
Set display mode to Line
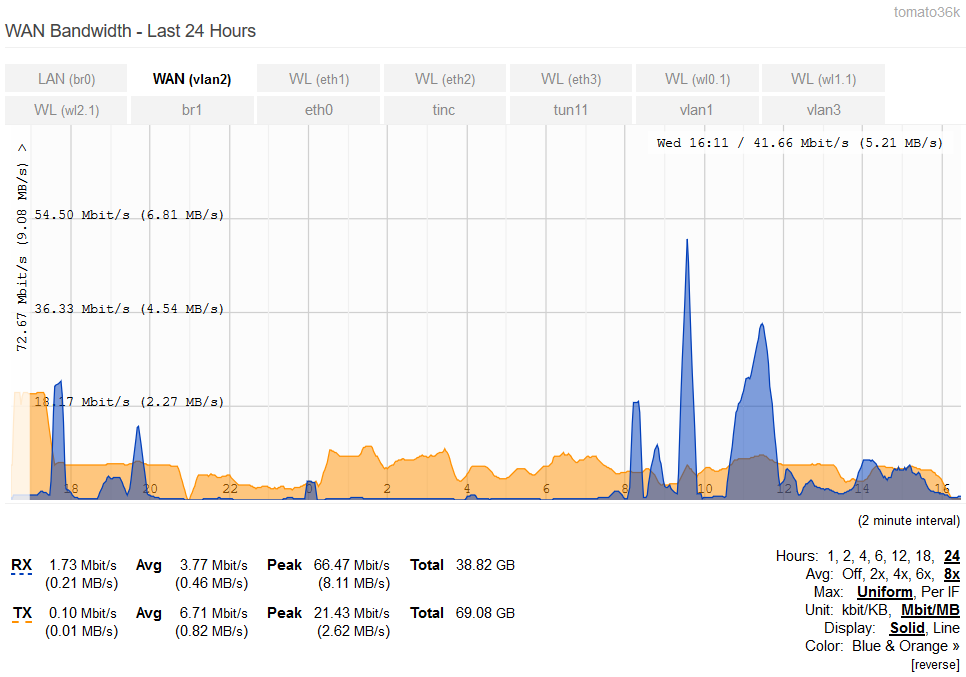coord(946,628)
